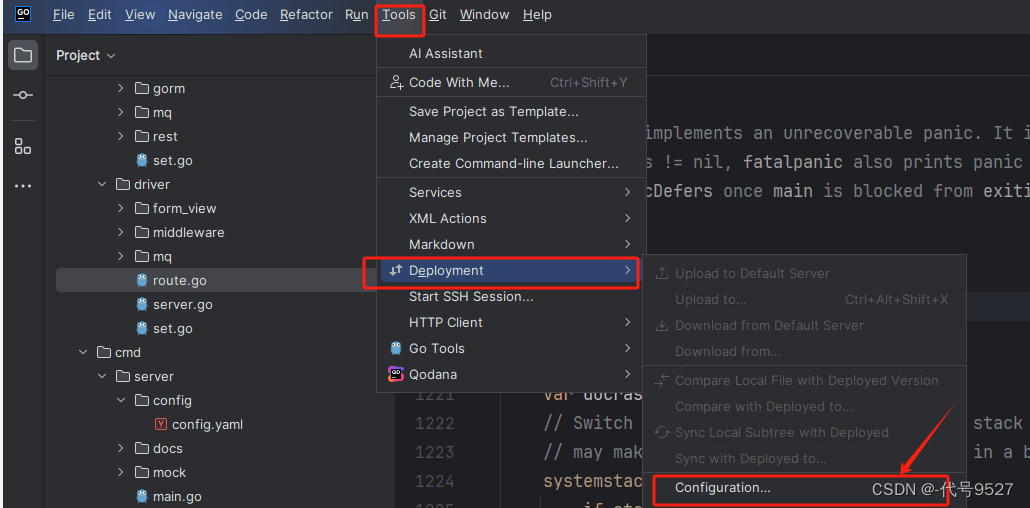This screenshot has height=508, width=1030.
Task: Select server.go in the project tree
Action: [183, 305]
